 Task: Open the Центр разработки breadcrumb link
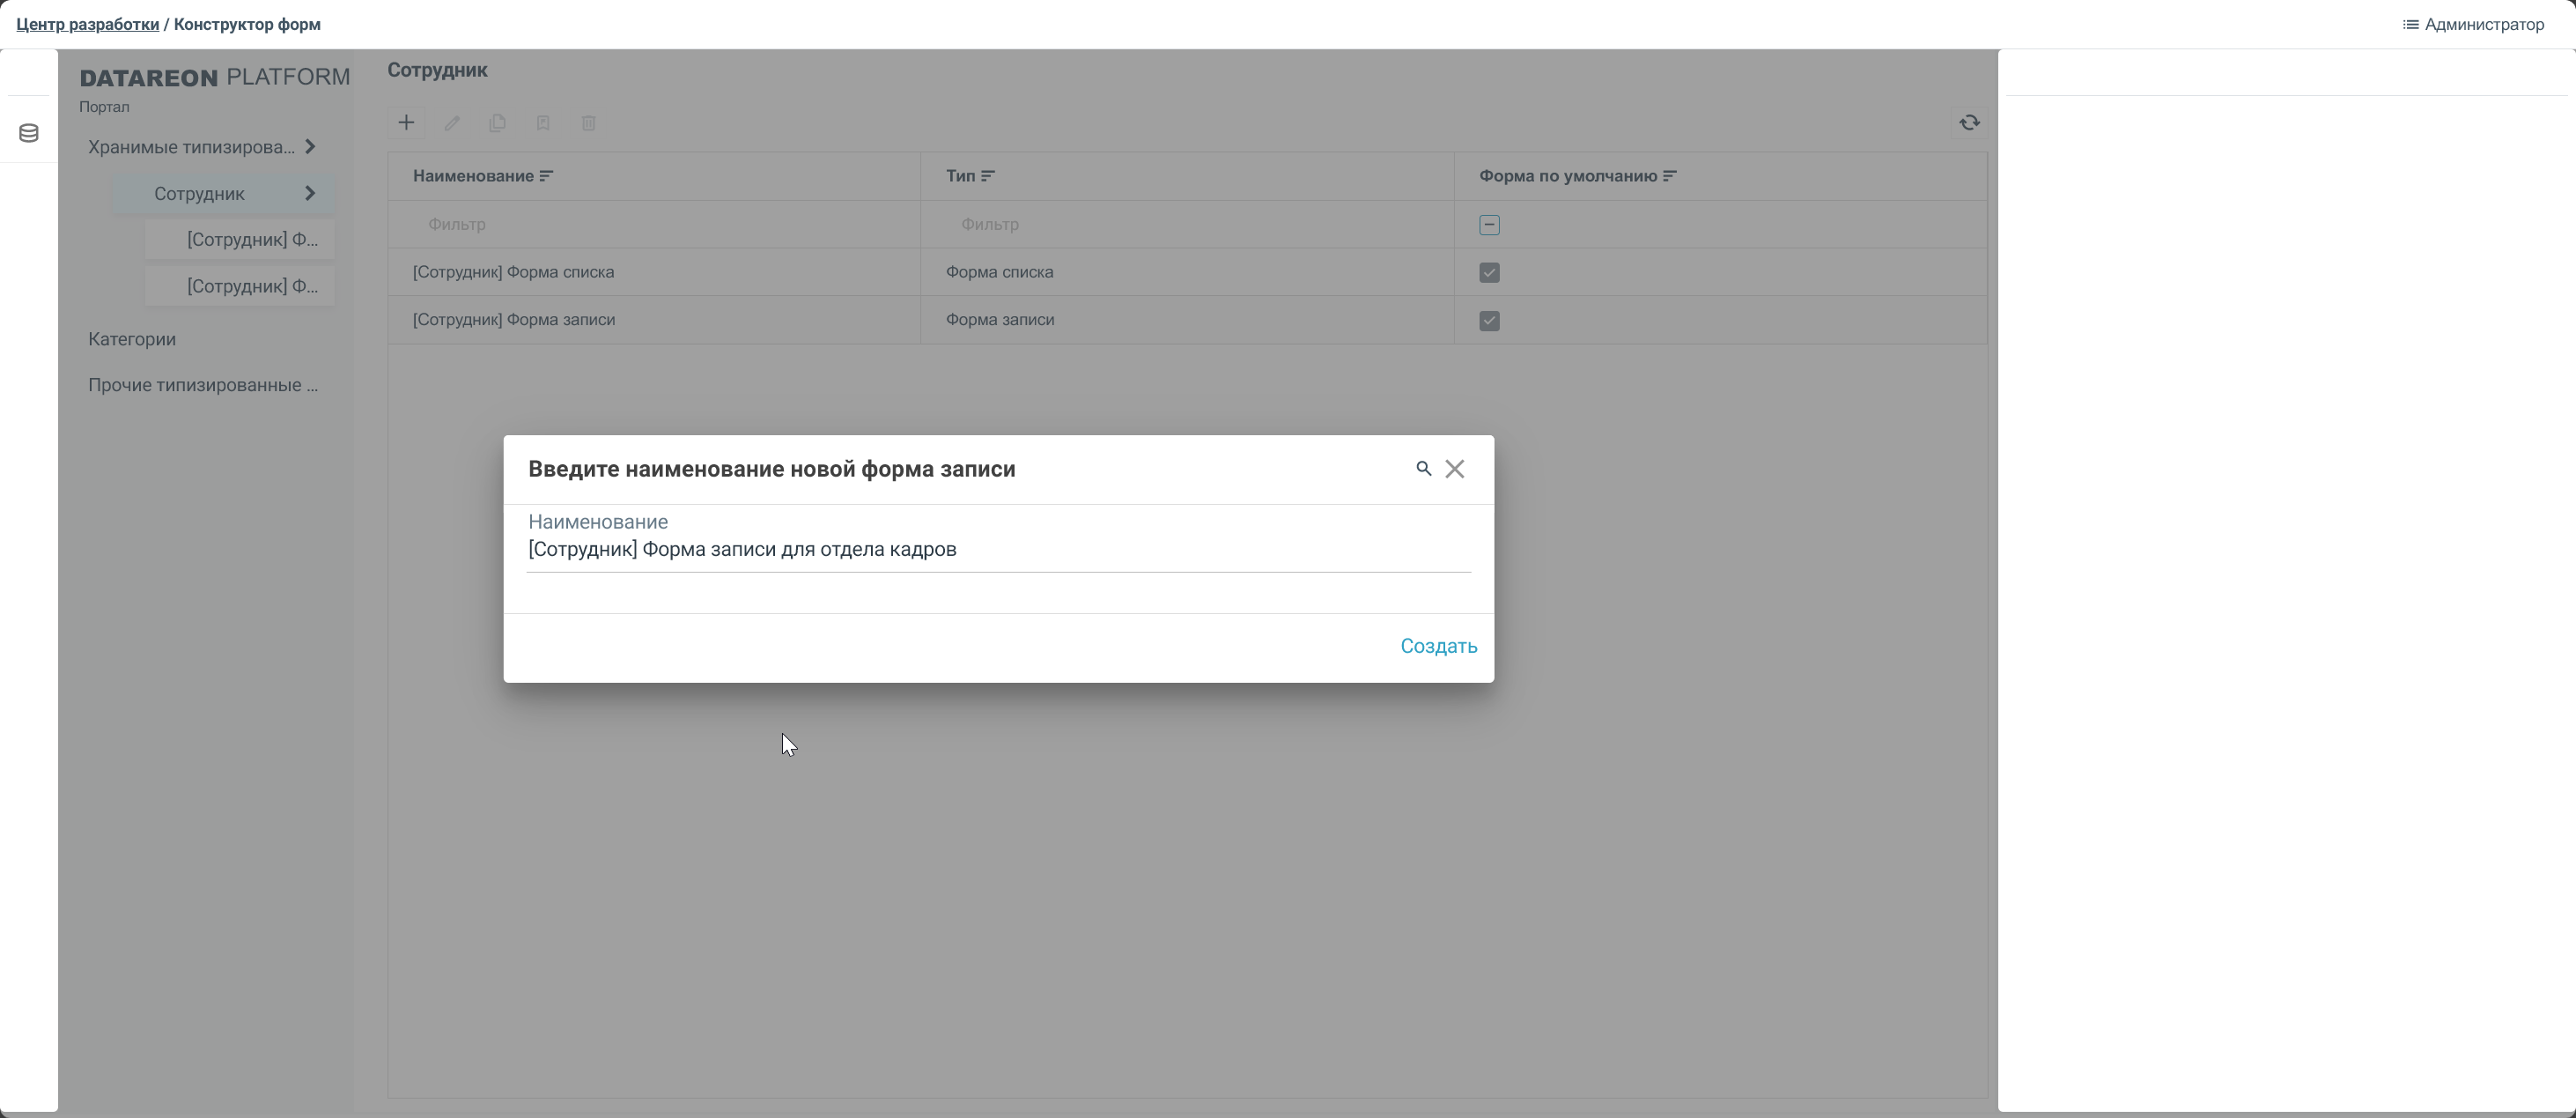pos(88,24)
